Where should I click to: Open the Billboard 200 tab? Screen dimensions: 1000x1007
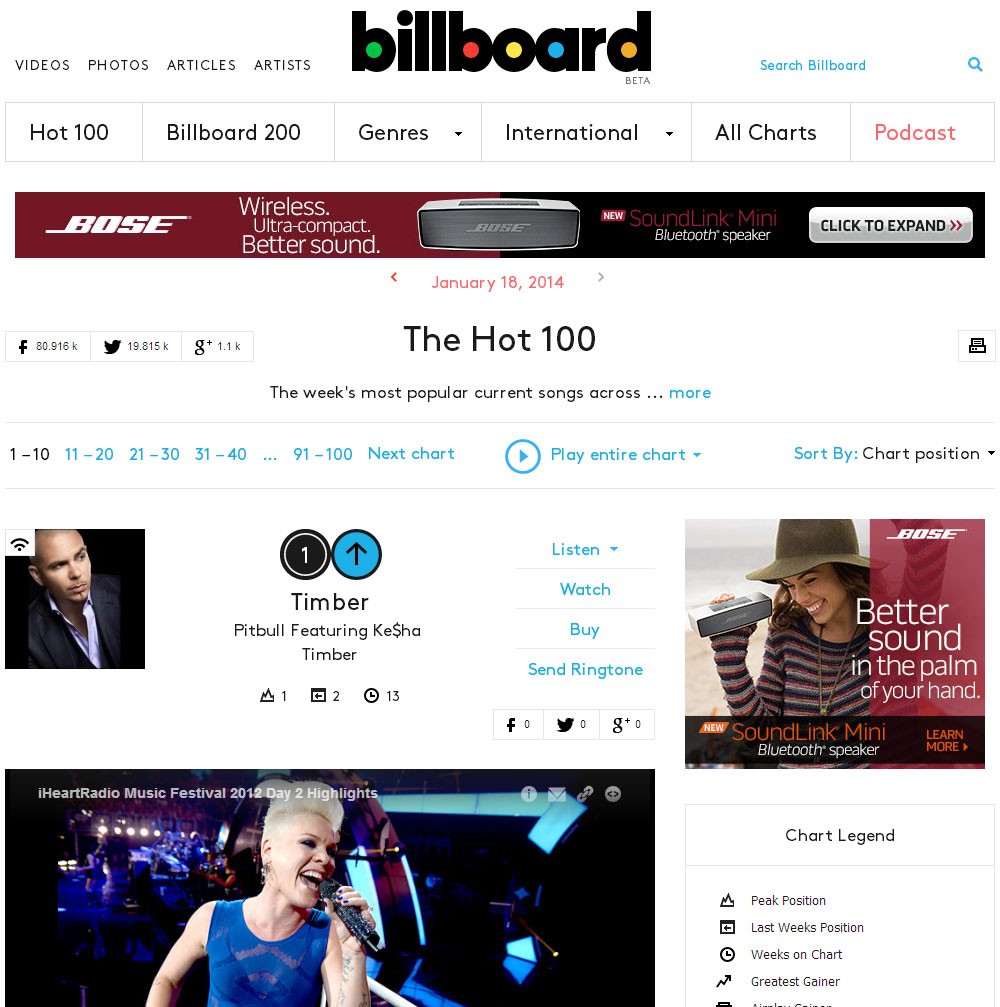point(233,132)
